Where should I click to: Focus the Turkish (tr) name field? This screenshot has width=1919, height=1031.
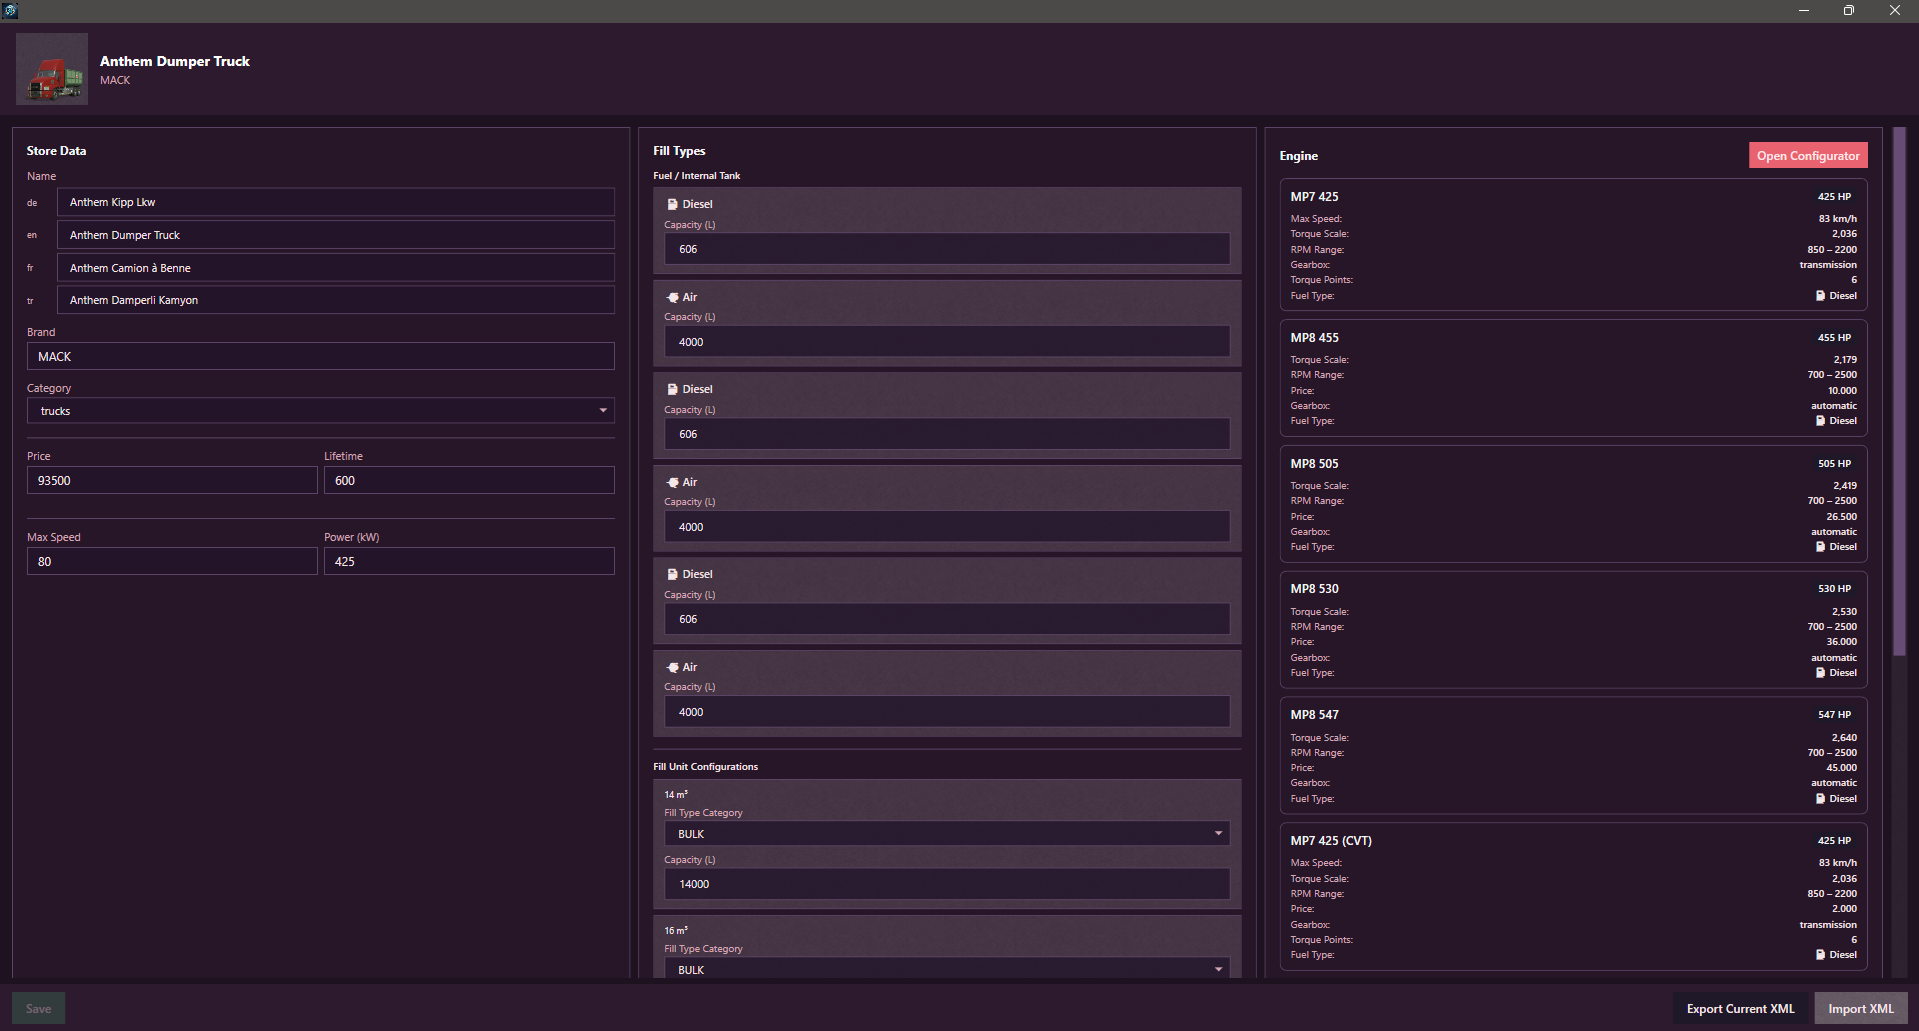click(335, 300)
